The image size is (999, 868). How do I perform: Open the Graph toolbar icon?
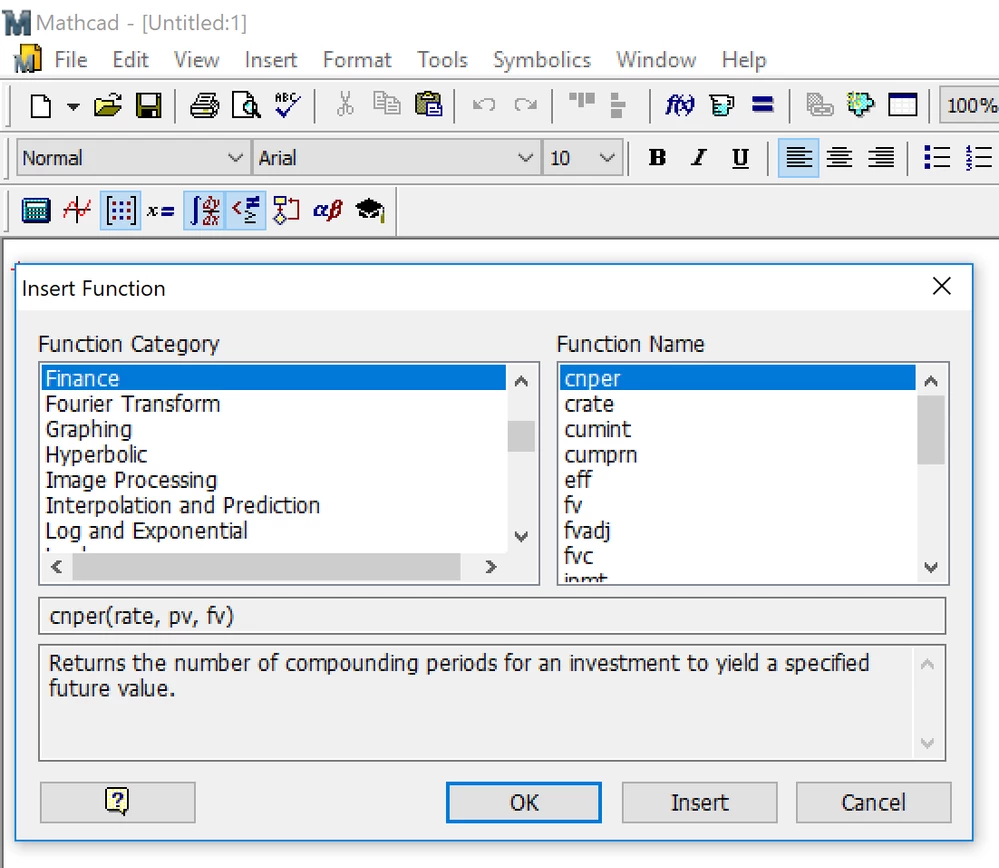(77, 210)
